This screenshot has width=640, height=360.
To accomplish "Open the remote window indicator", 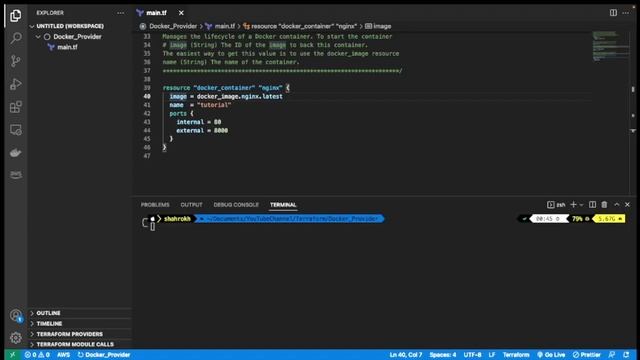I will (12, 355).
